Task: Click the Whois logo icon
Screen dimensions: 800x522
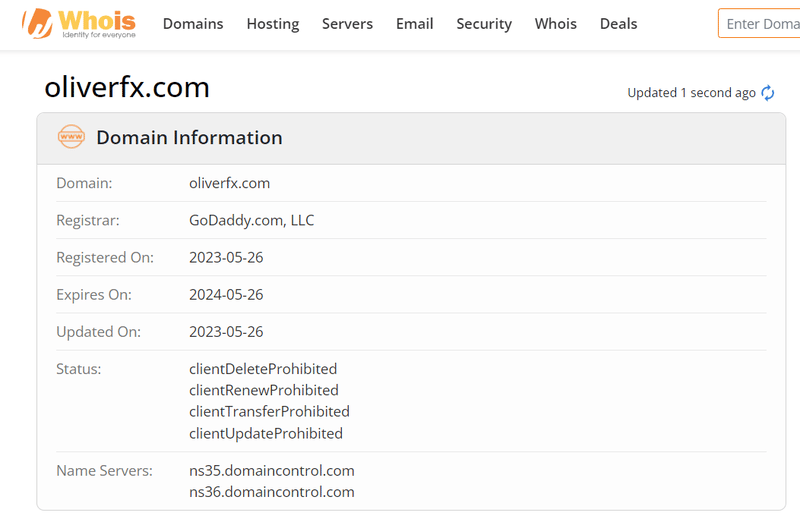Action: pos(37,23)
